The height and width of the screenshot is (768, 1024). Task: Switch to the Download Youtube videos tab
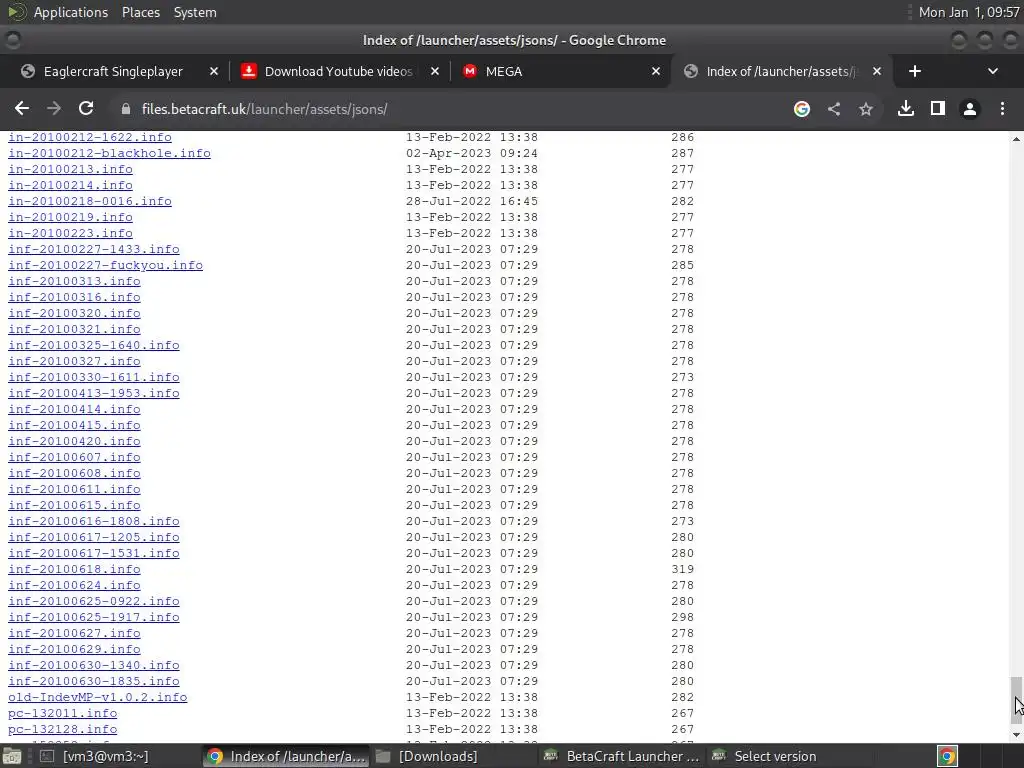(x=338, y=71)
